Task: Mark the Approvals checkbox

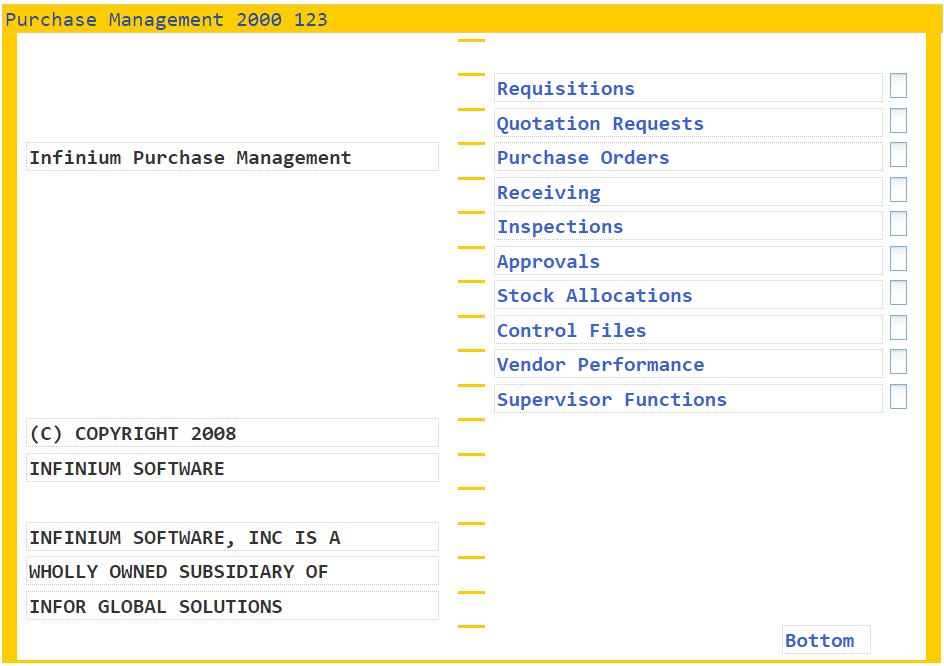Action: (x=898, y=259)
